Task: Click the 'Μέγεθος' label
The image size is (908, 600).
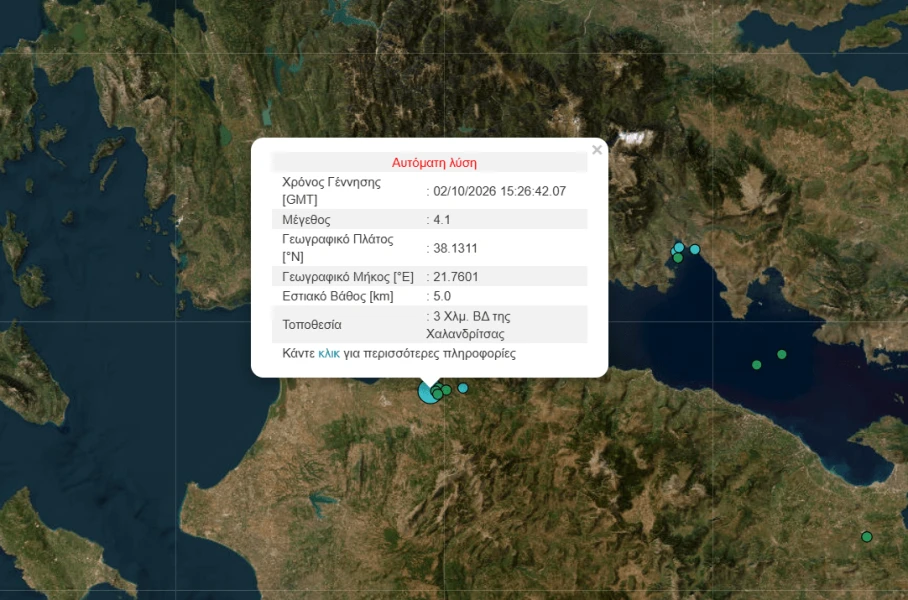Action: pos(306,219)
